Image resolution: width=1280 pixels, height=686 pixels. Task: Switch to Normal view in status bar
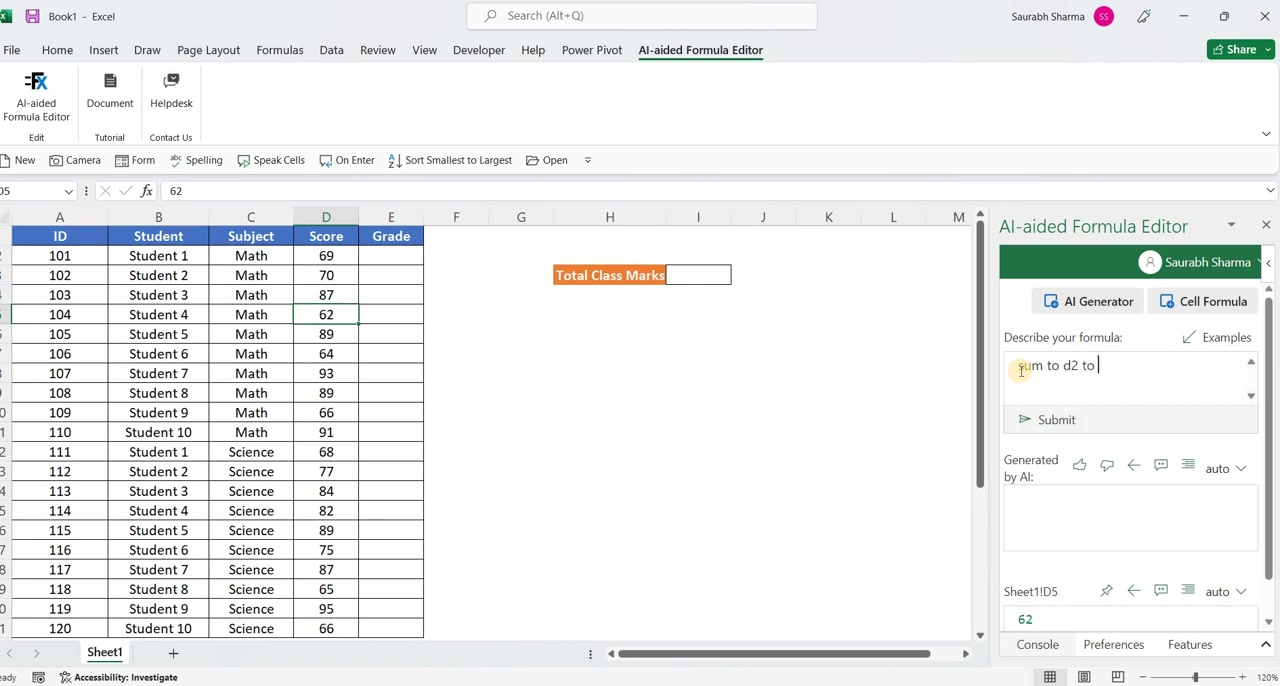(1050, 677)
